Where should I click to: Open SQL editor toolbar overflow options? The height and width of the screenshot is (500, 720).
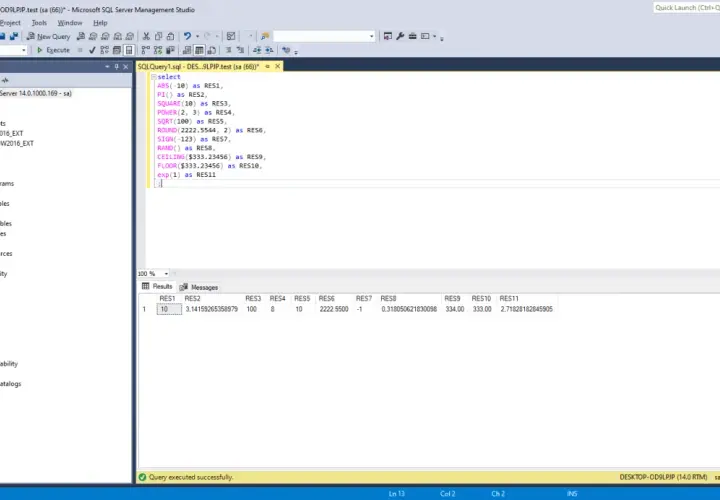click(x=296, y=52)
